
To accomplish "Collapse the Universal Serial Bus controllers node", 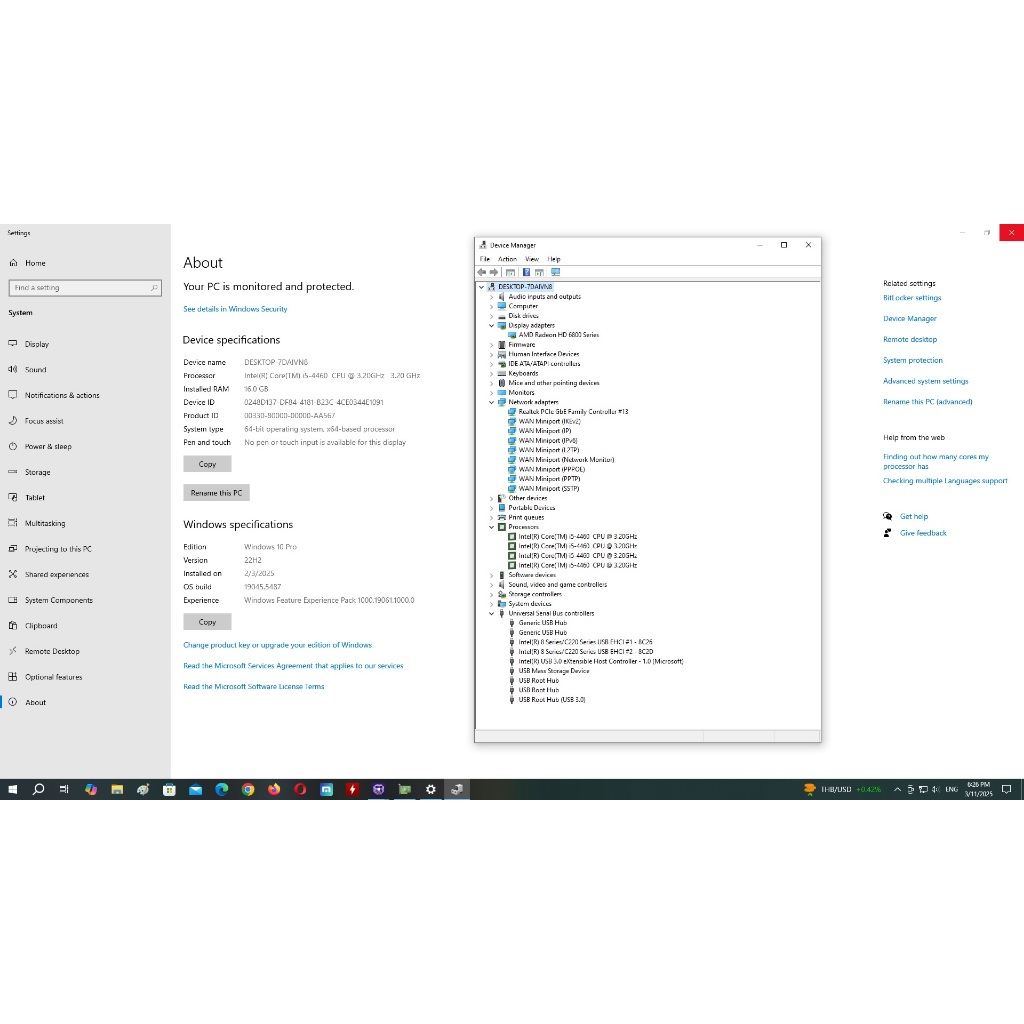I will coord(491,614).
